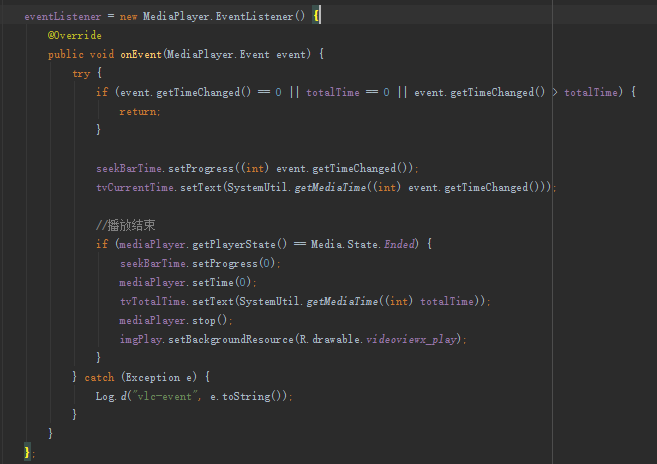Click tvCurrentTime on setText line
The width and height of the screenshot is (657, 464).
[x=135, y=187]
